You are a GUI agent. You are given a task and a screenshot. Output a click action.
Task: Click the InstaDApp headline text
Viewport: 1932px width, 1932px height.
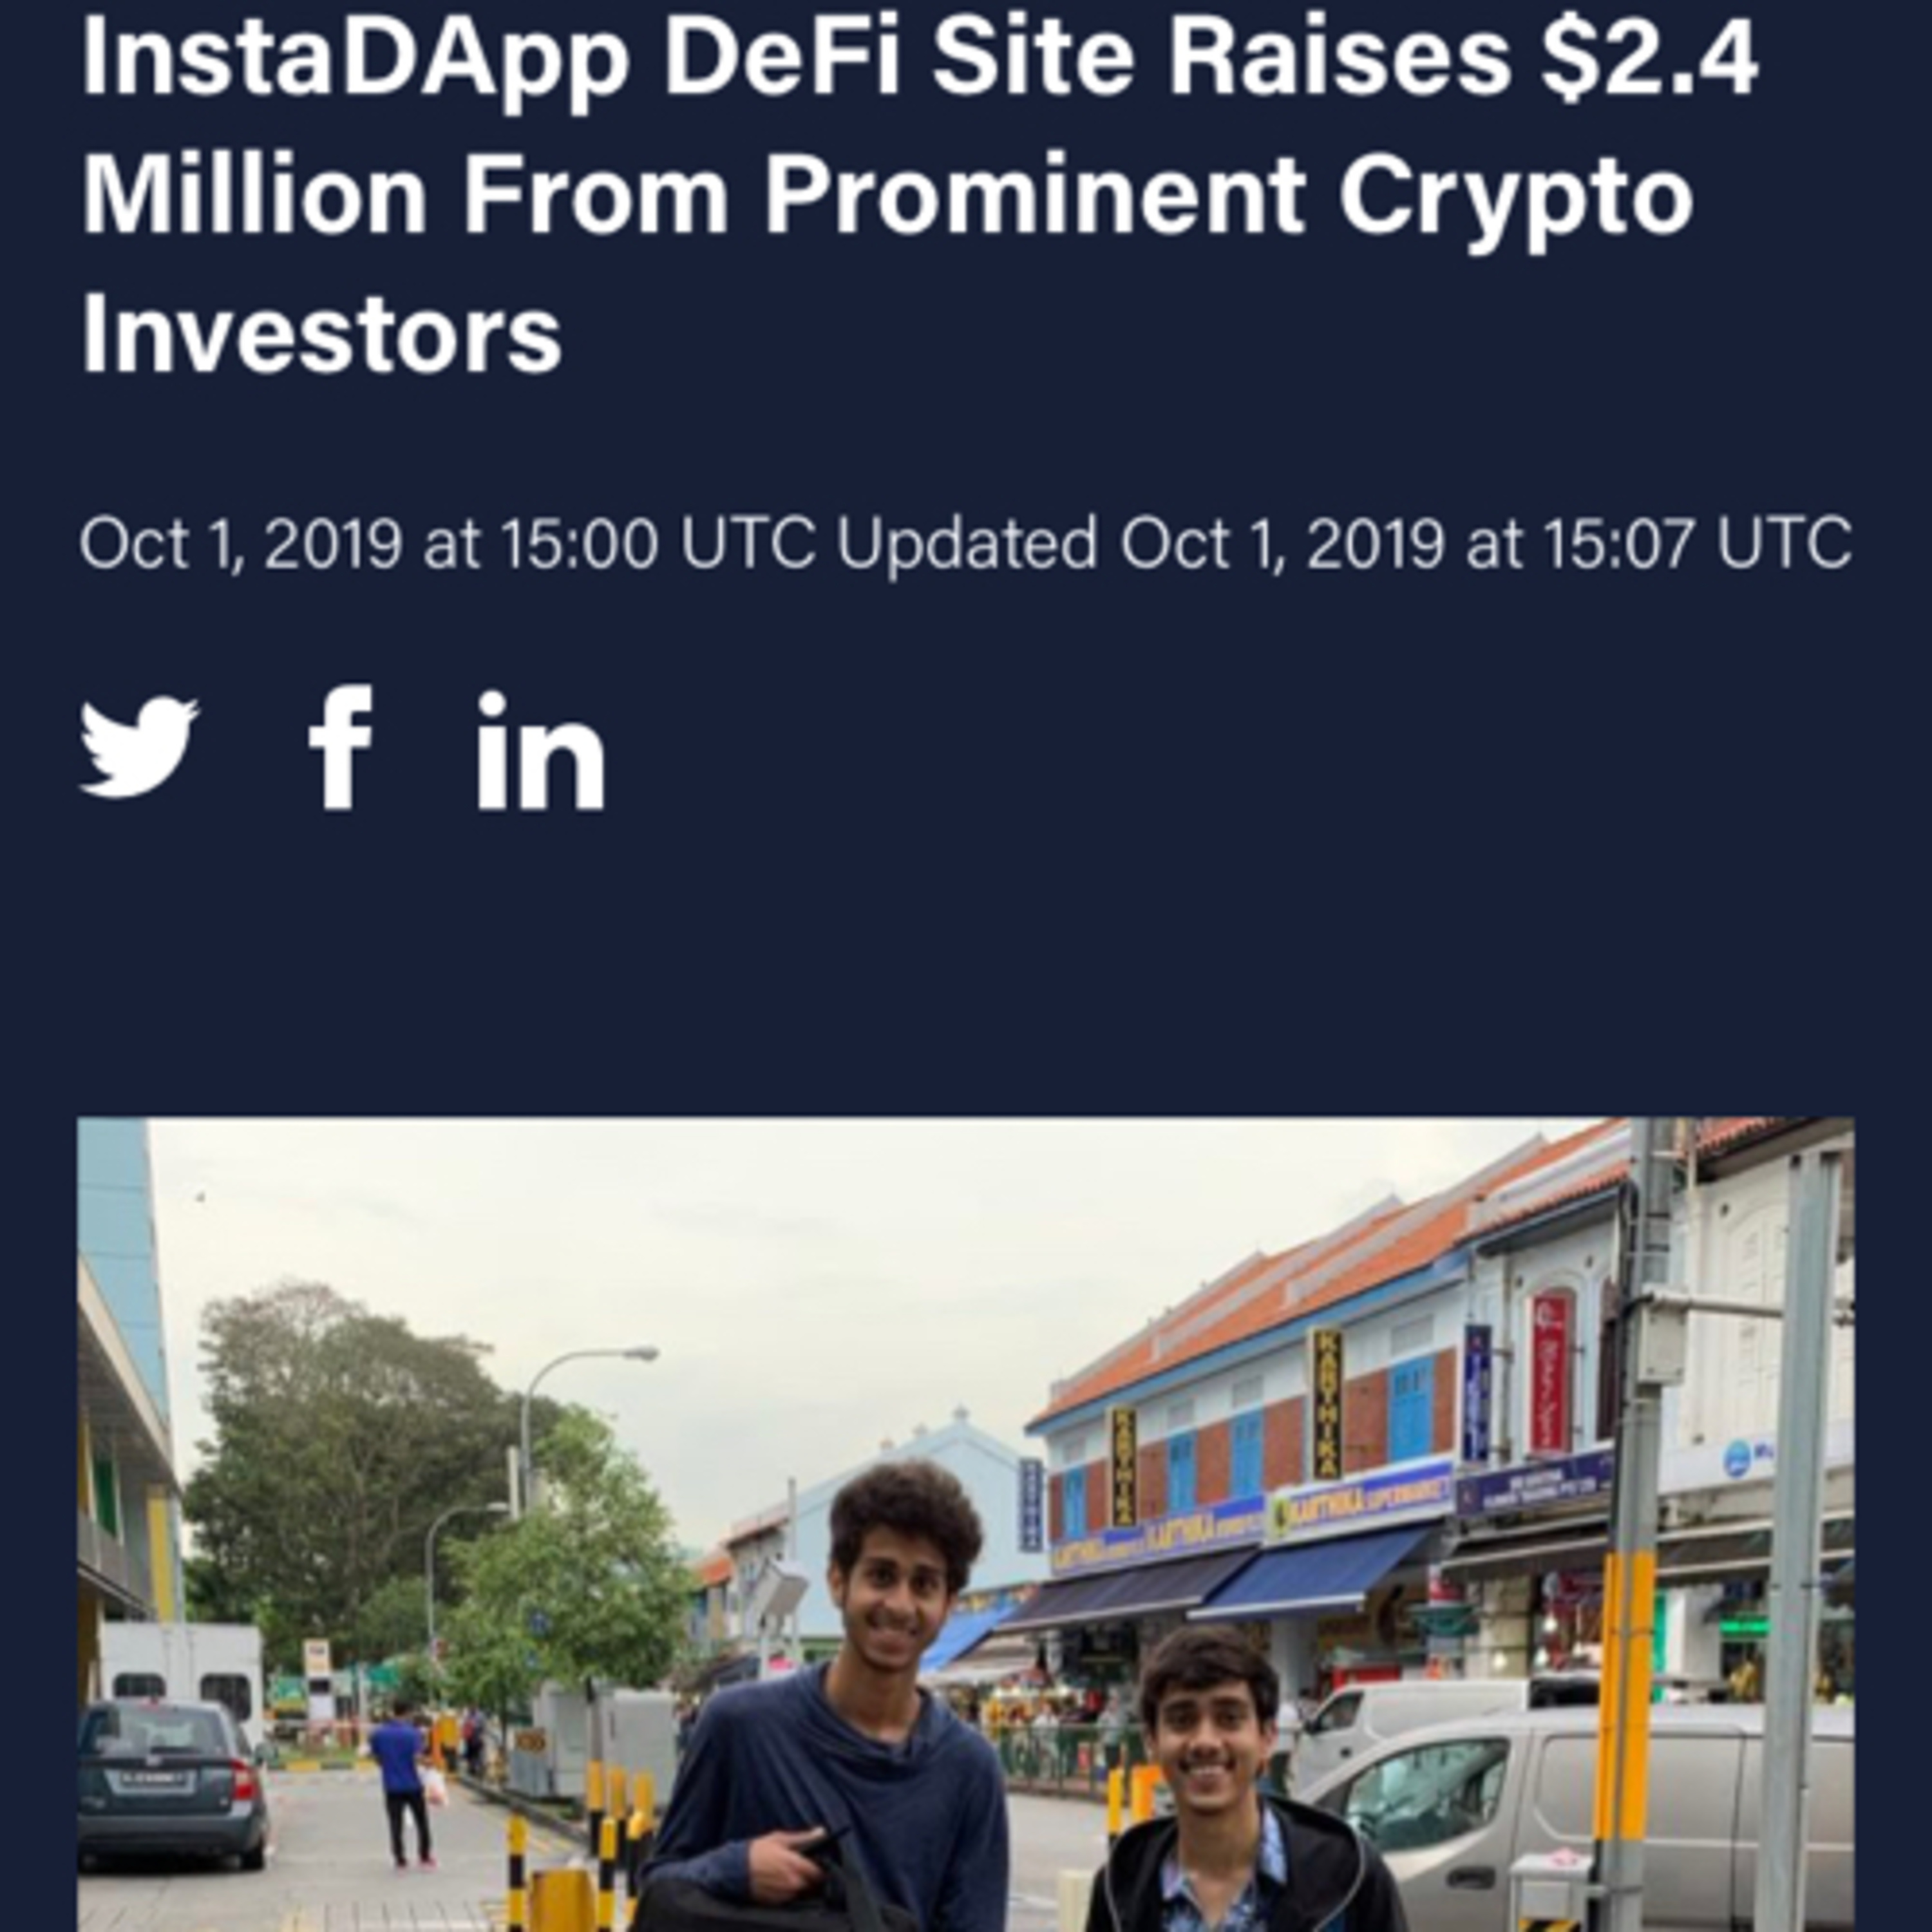pyautogui.click(x=918, y=195)
